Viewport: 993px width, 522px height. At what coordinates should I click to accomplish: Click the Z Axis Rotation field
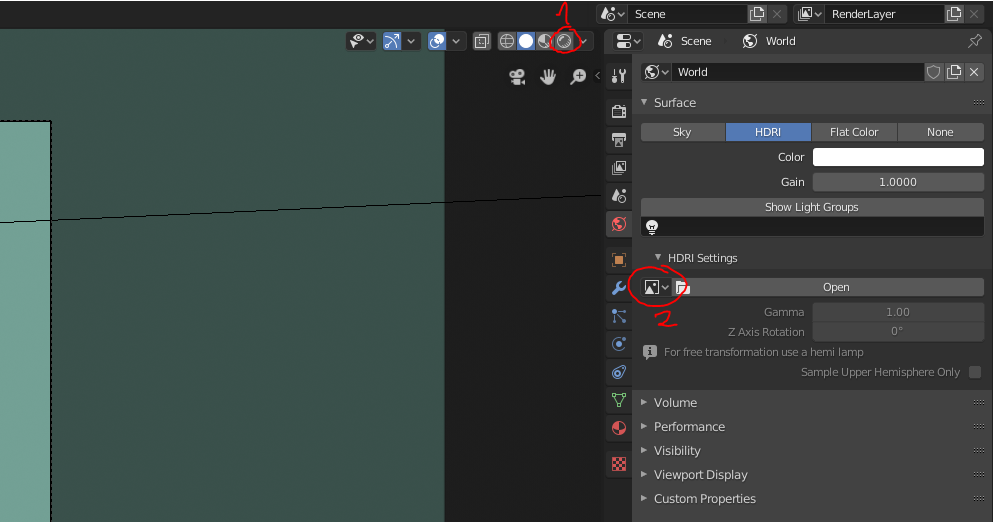click(898, 331)
